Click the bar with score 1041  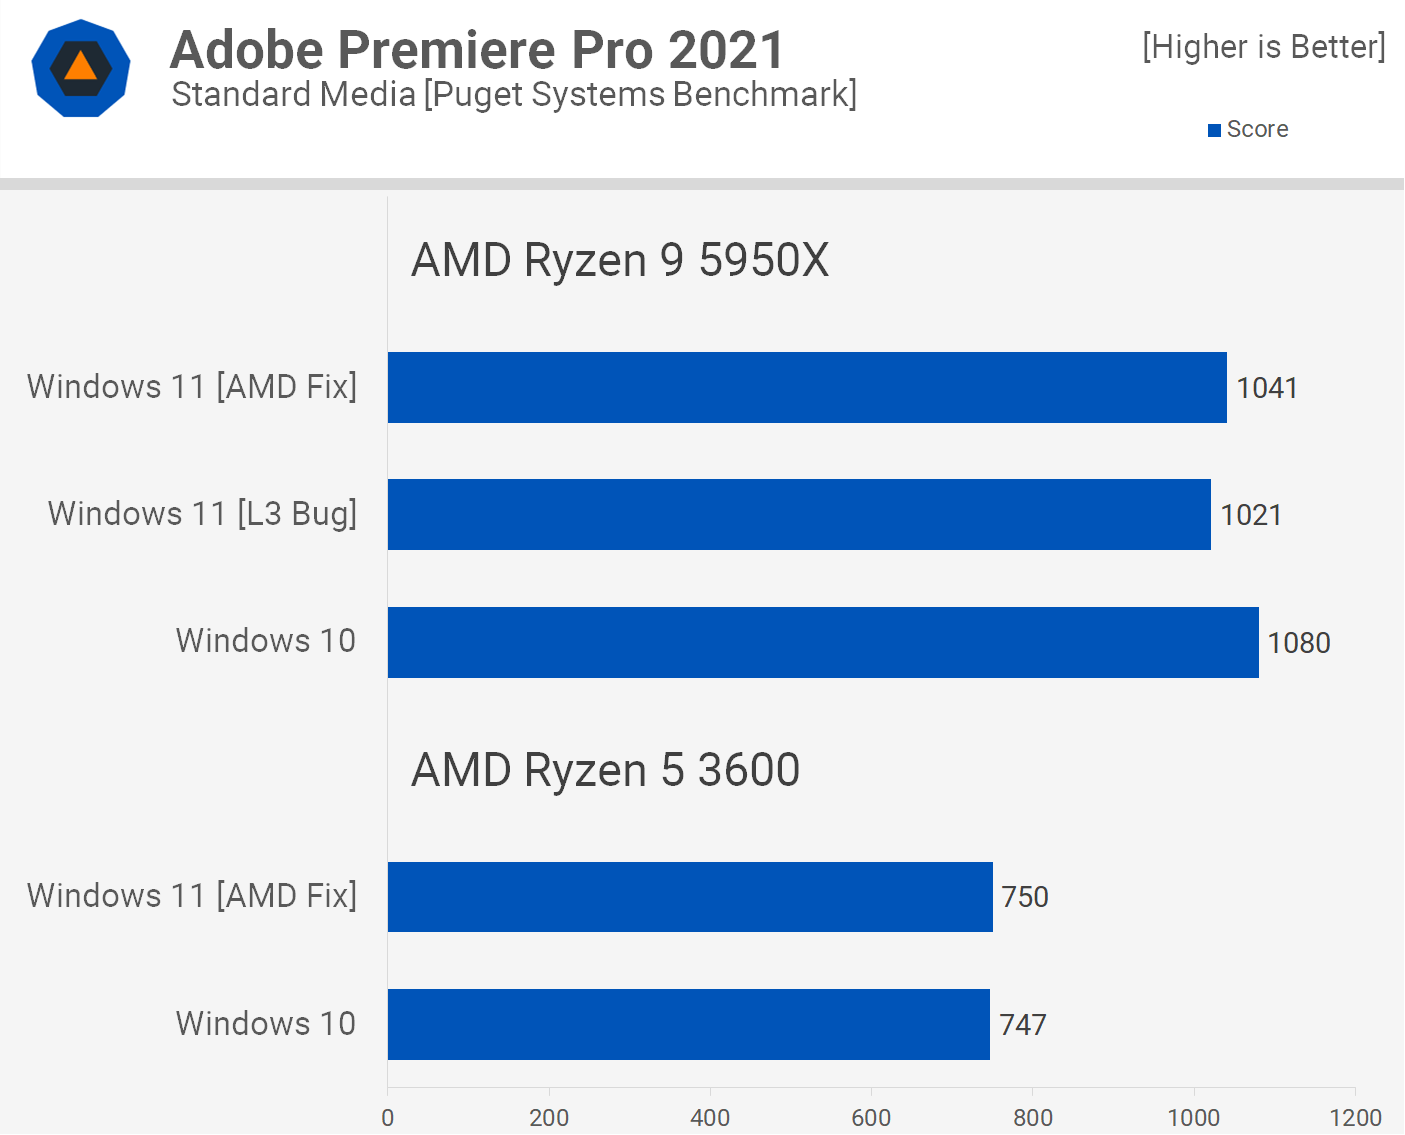pos(807,387)
